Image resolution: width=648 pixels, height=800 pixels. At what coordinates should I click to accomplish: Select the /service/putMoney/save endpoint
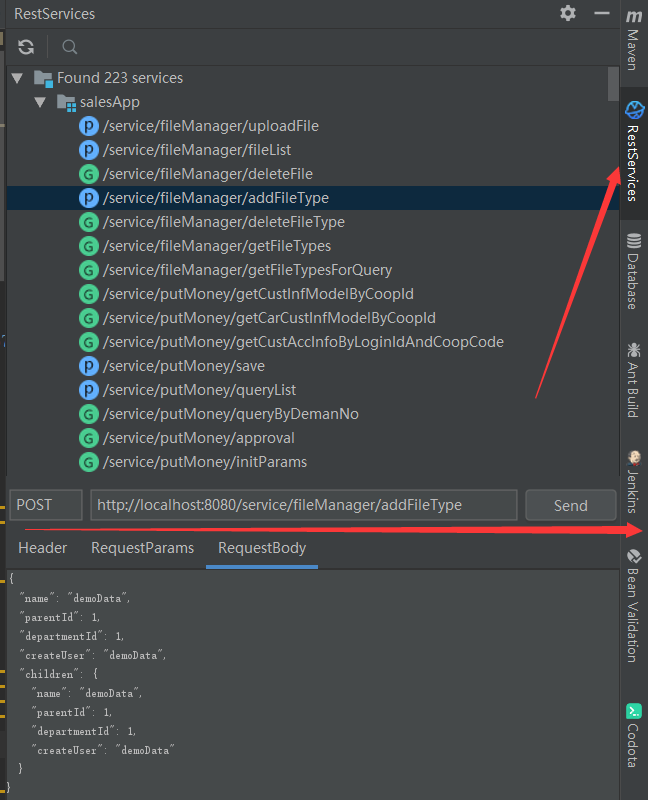click(x=183, y=366)
